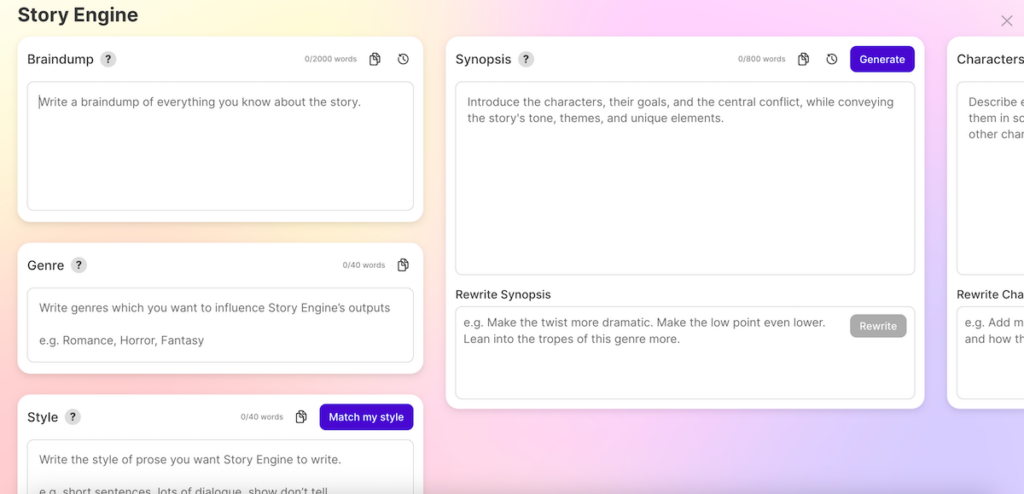Open the Synopsis help question mark
Image resolution: width=1024 pixels, height=494 pixels.
point(526,59)
